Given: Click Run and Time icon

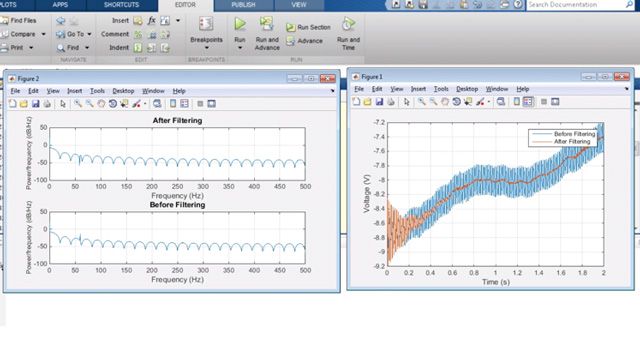Looking at the screenshot, I should [348, 24].
